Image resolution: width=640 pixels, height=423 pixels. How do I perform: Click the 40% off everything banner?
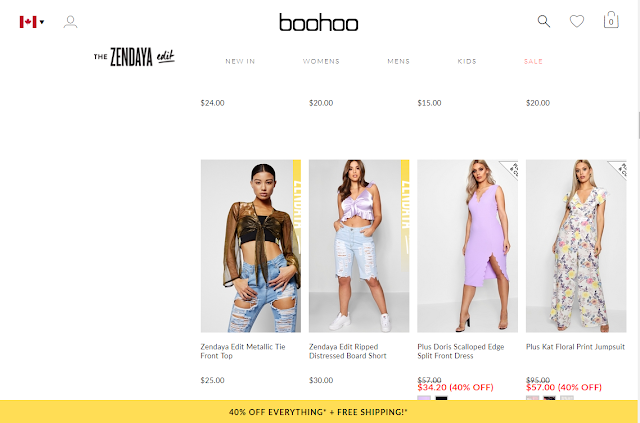(x=318, y=412)
